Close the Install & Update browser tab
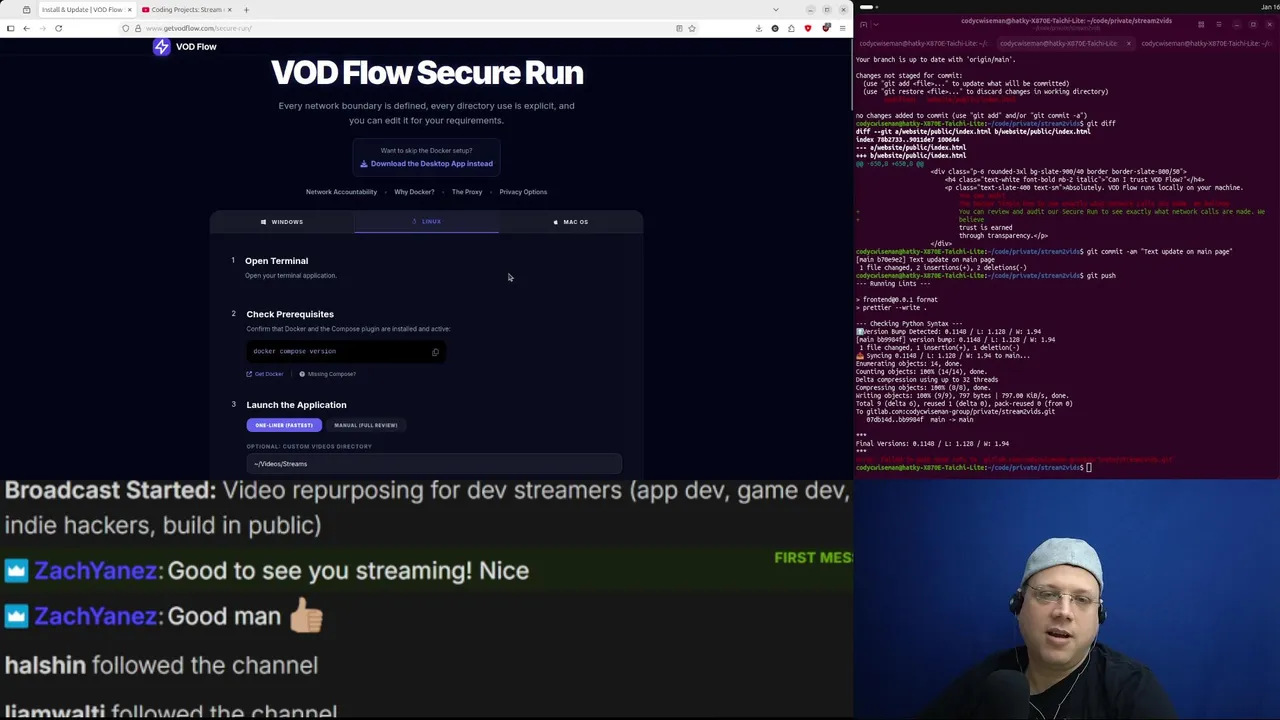 click(x=129, y=10)
